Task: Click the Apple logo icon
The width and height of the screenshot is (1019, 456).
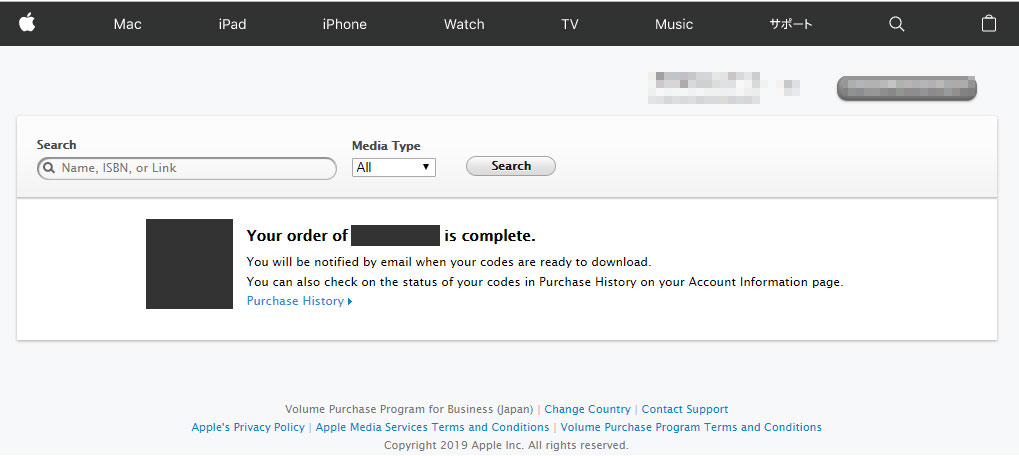Action: coord(27,23)
